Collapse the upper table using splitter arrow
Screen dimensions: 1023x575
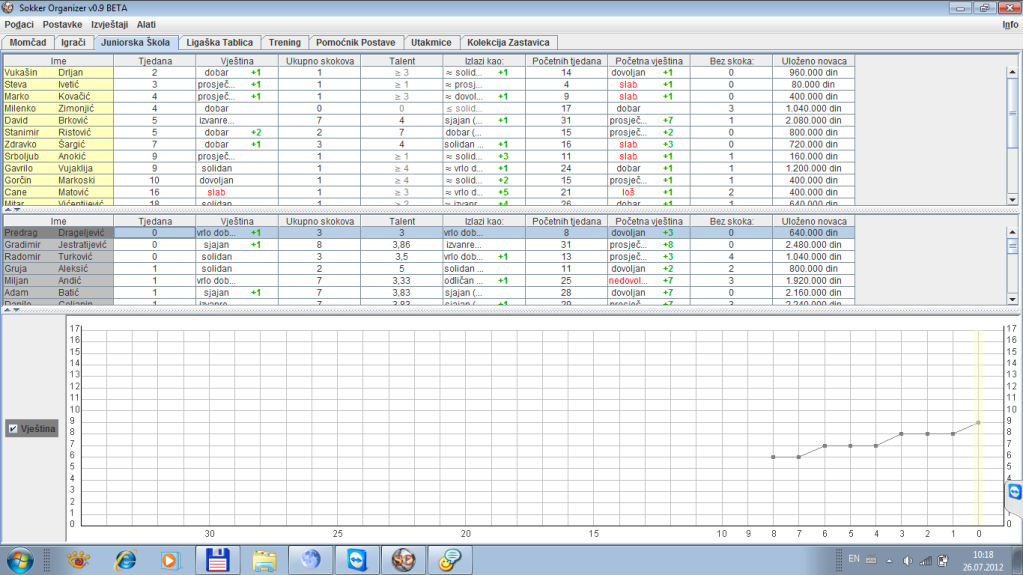(x=7, y=210)
